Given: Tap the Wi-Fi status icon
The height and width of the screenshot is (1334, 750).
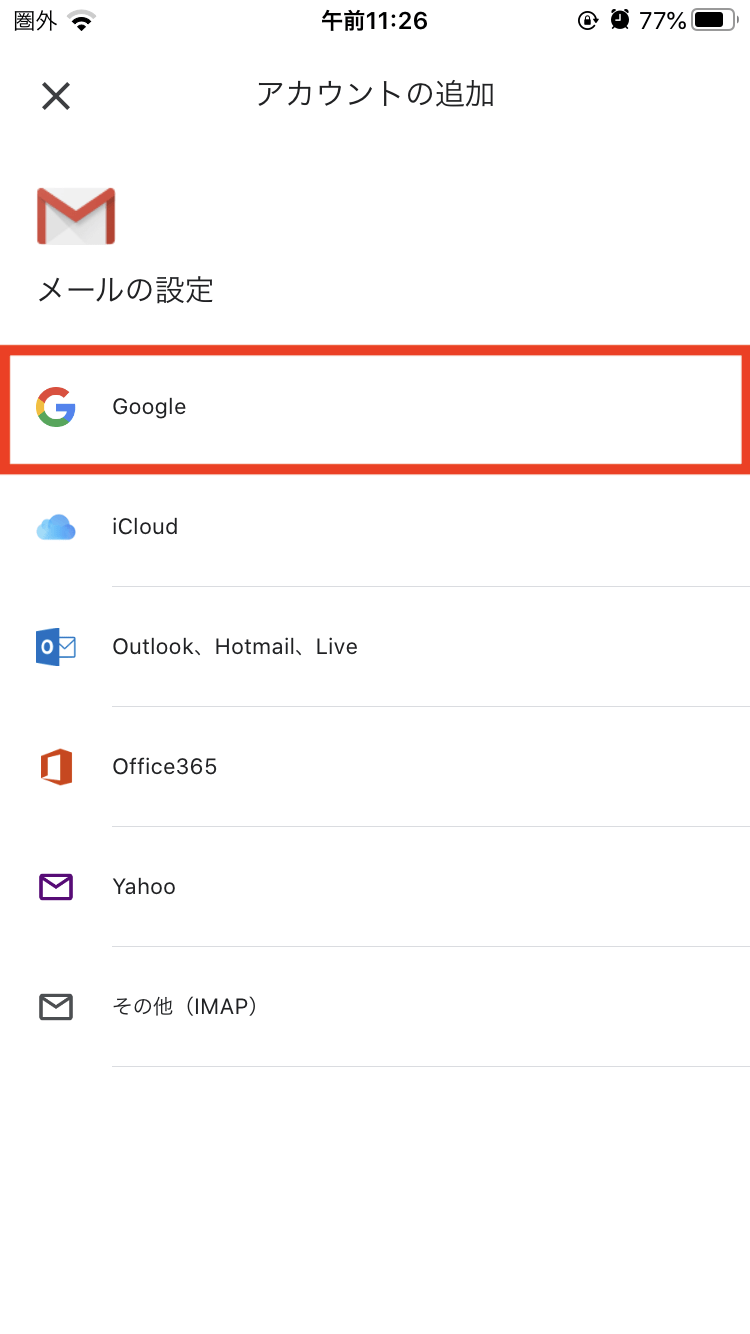Looking at the screenshot, I should click(82, 21).
